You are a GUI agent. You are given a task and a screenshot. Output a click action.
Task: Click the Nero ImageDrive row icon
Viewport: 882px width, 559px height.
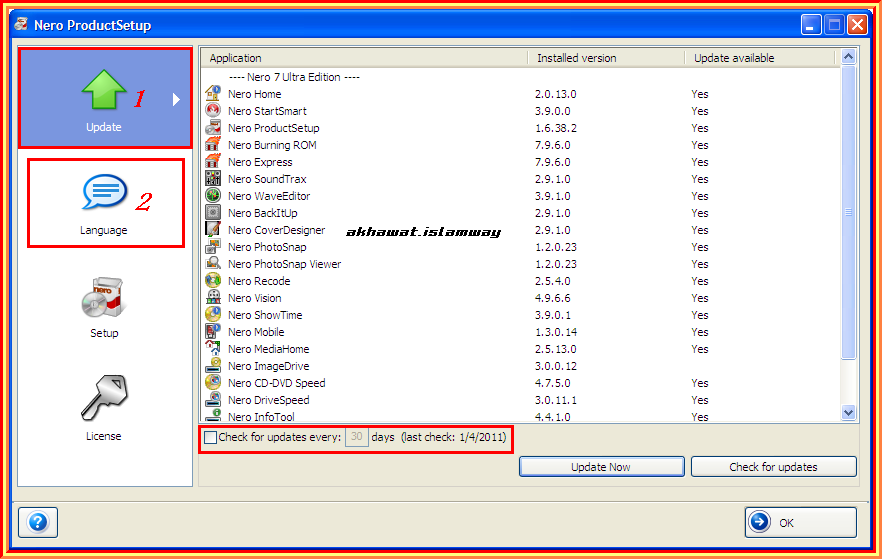pos(213,365)
